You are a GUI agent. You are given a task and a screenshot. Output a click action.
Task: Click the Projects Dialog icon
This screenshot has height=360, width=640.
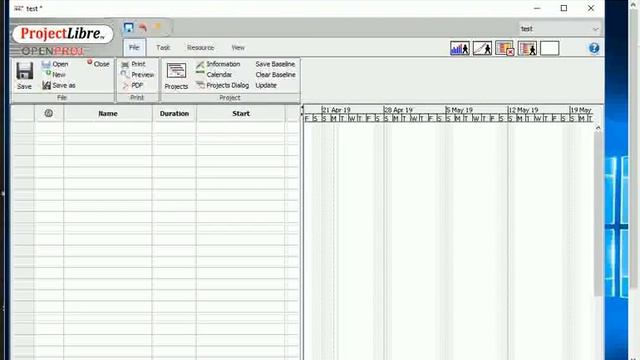(x=200, y=85)
